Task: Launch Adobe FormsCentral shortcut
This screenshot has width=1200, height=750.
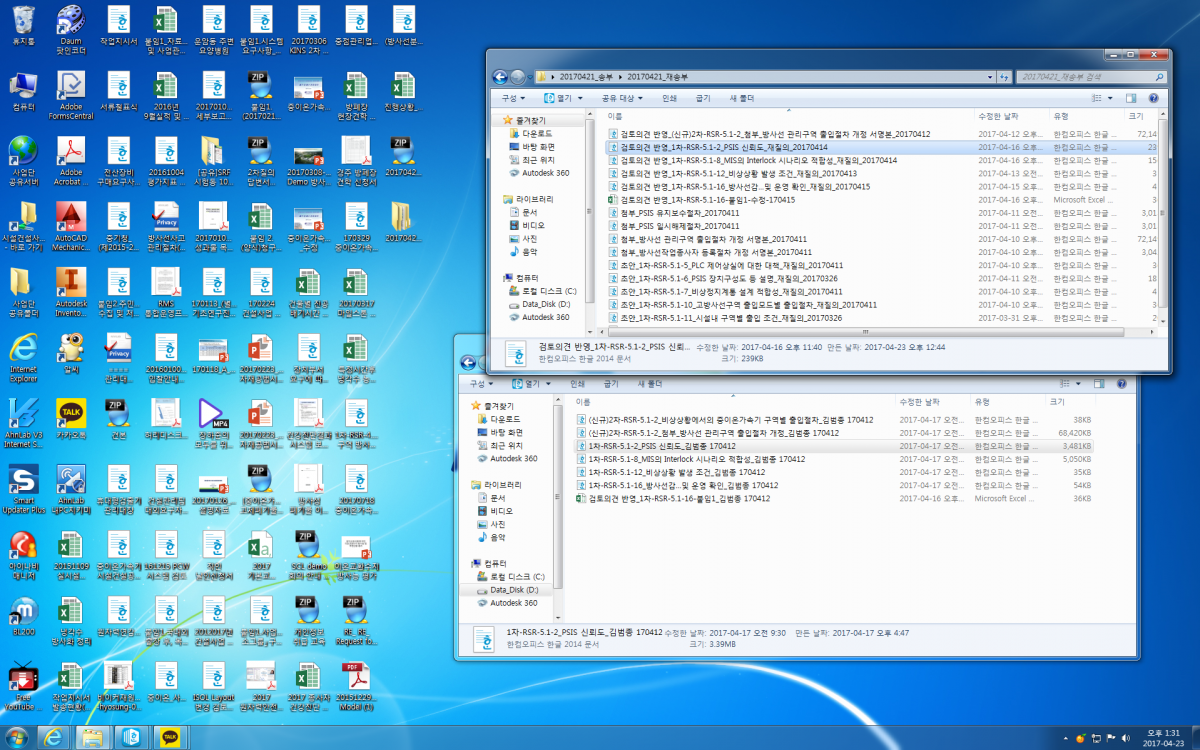Action: click(x=70, y=96)
